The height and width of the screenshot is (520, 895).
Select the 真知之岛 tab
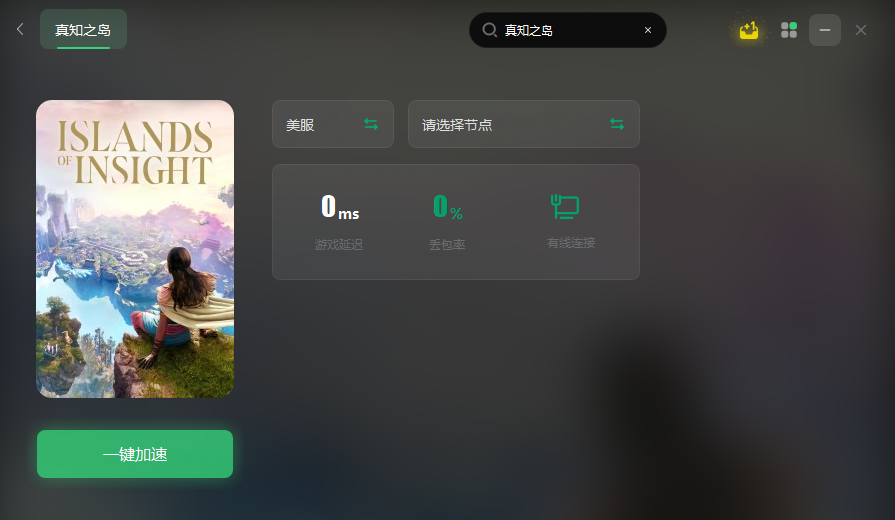click(x=83, y=29)
